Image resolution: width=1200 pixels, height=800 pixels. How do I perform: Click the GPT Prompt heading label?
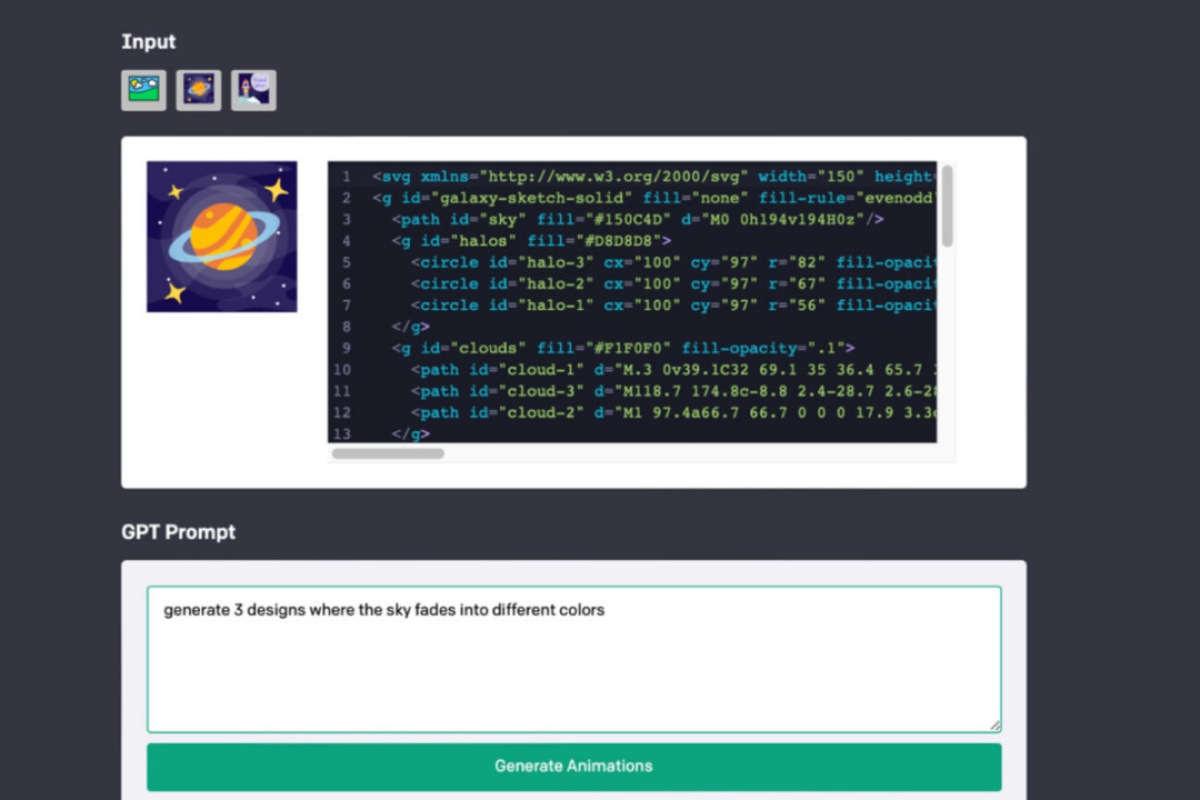[180, 532]
